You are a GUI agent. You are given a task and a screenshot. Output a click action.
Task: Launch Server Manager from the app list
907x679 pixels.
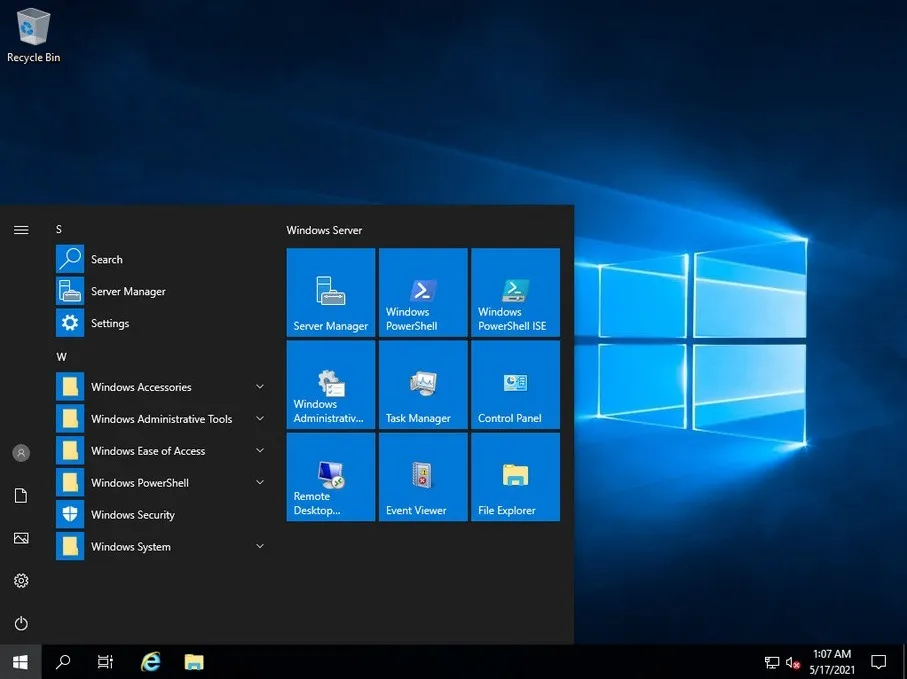tap(160, 291)
